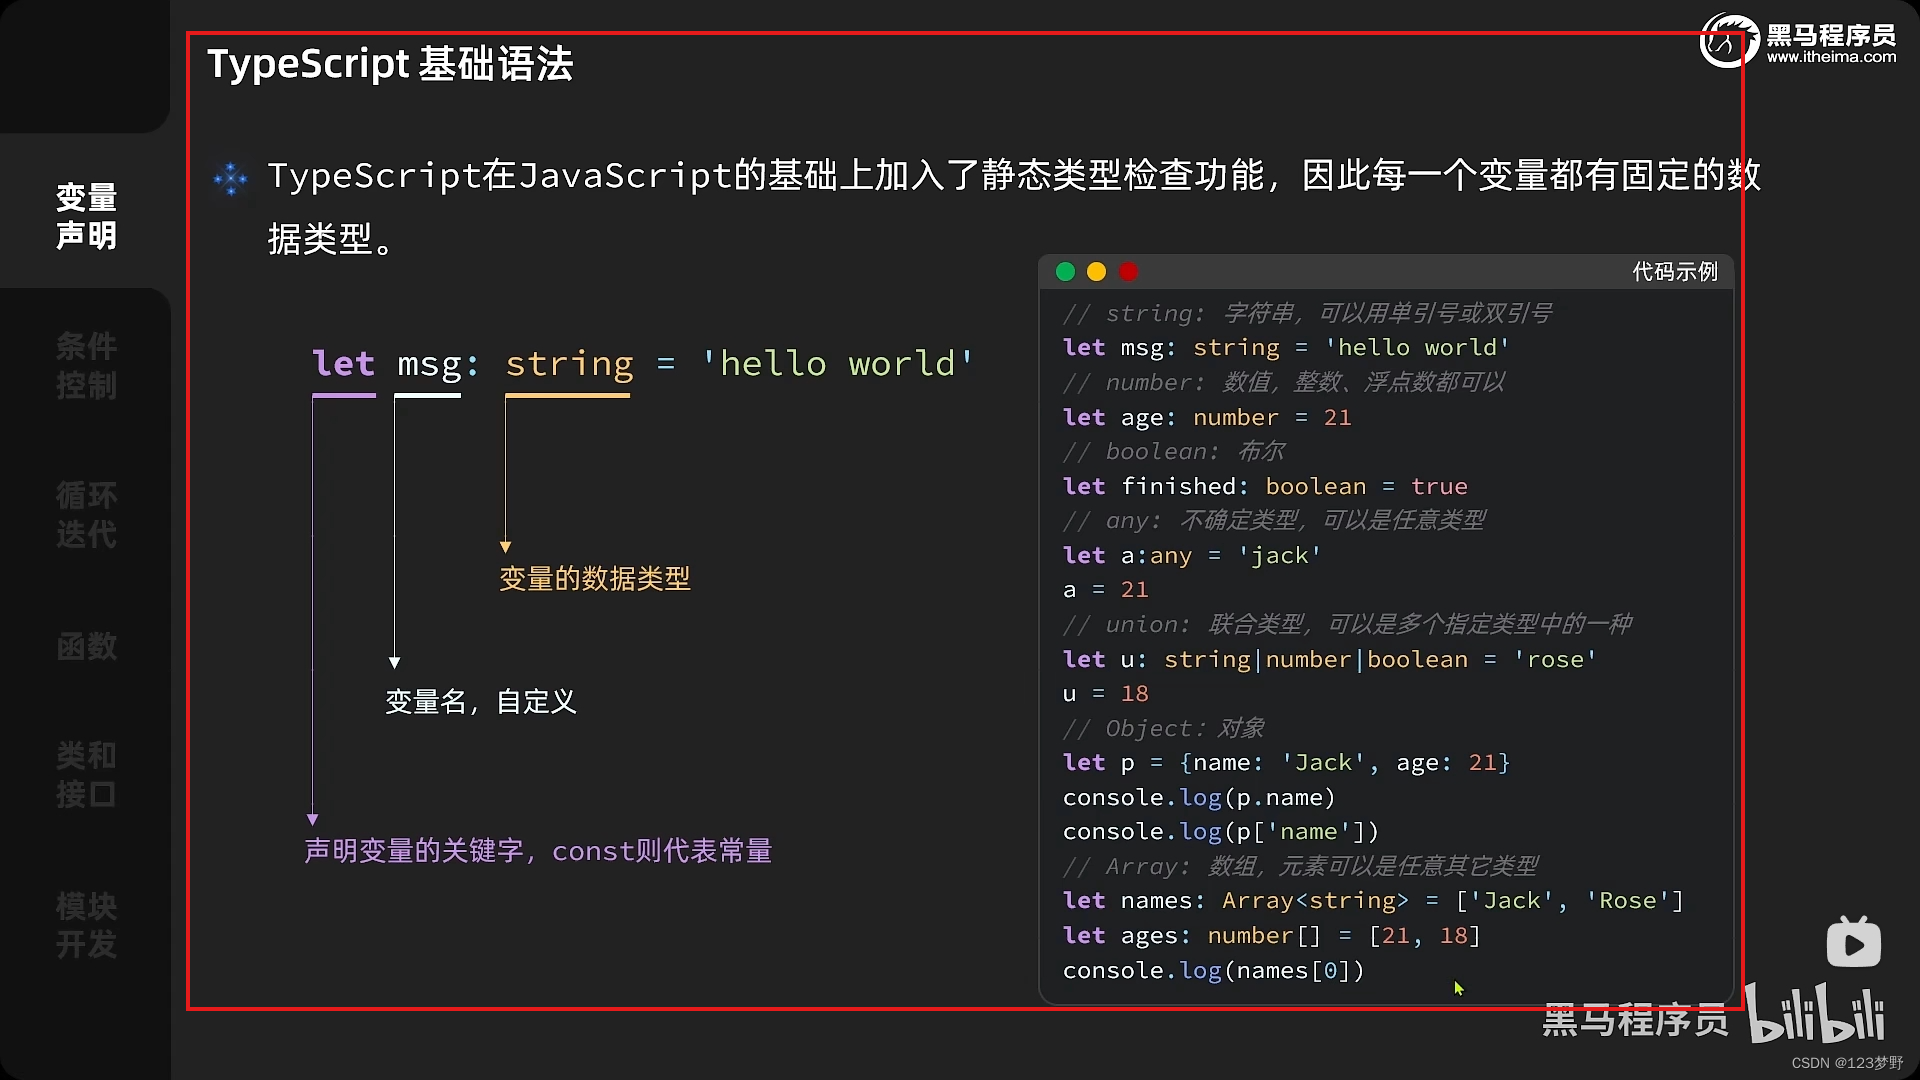This screenshot has height=1080, width=1920.
Task: Switch to 循环迭代 sidebar section
Action: pyautogui.click(x=86, y=515)
